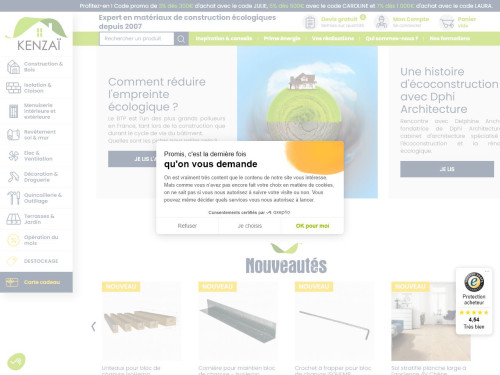Open the Elec & Ventilation fan icon

(x=13, y=156)
